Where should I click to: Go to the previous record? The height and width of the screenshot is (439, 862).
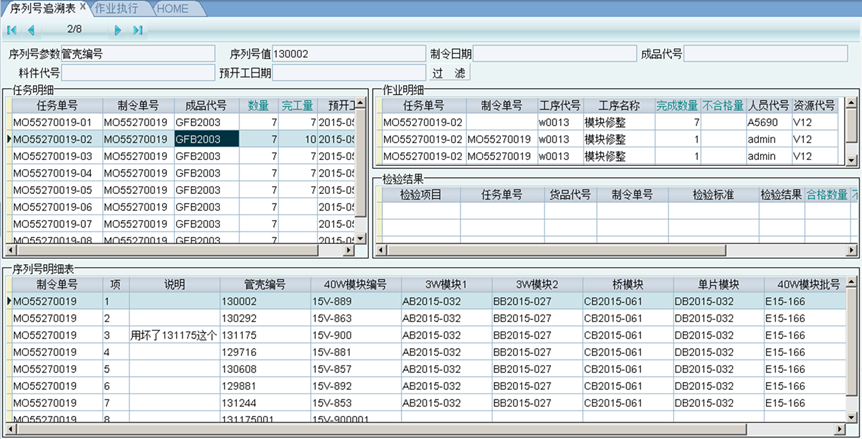(31, 30)
